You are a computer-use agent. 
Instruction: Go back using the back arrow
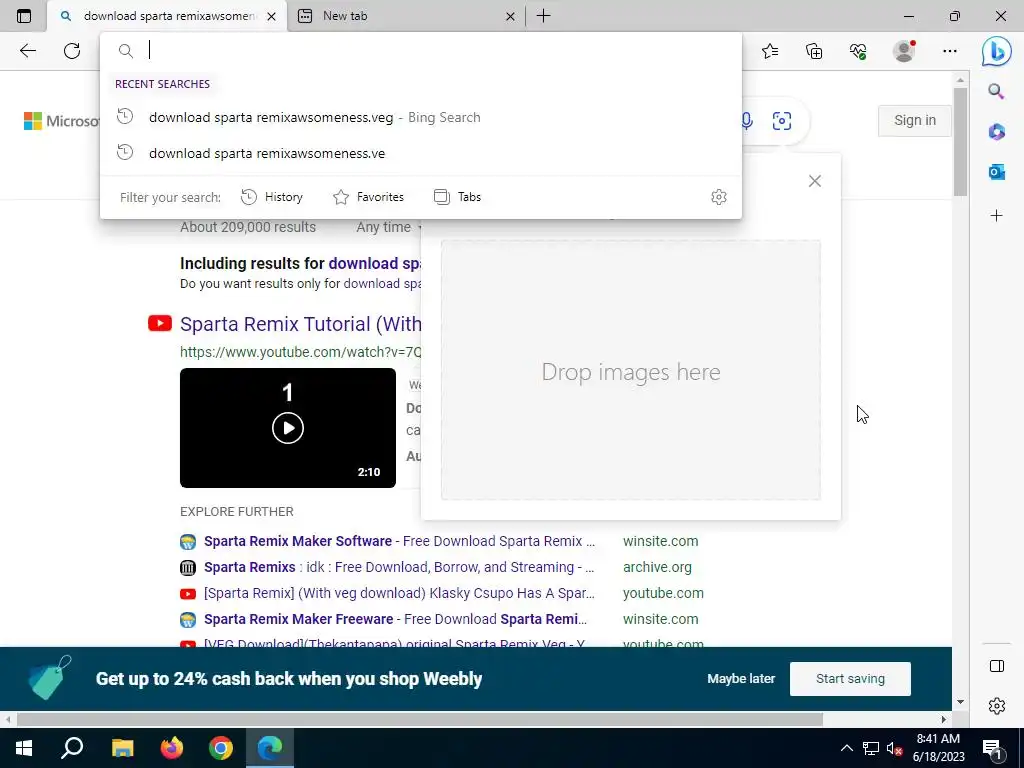click(27, 51)
